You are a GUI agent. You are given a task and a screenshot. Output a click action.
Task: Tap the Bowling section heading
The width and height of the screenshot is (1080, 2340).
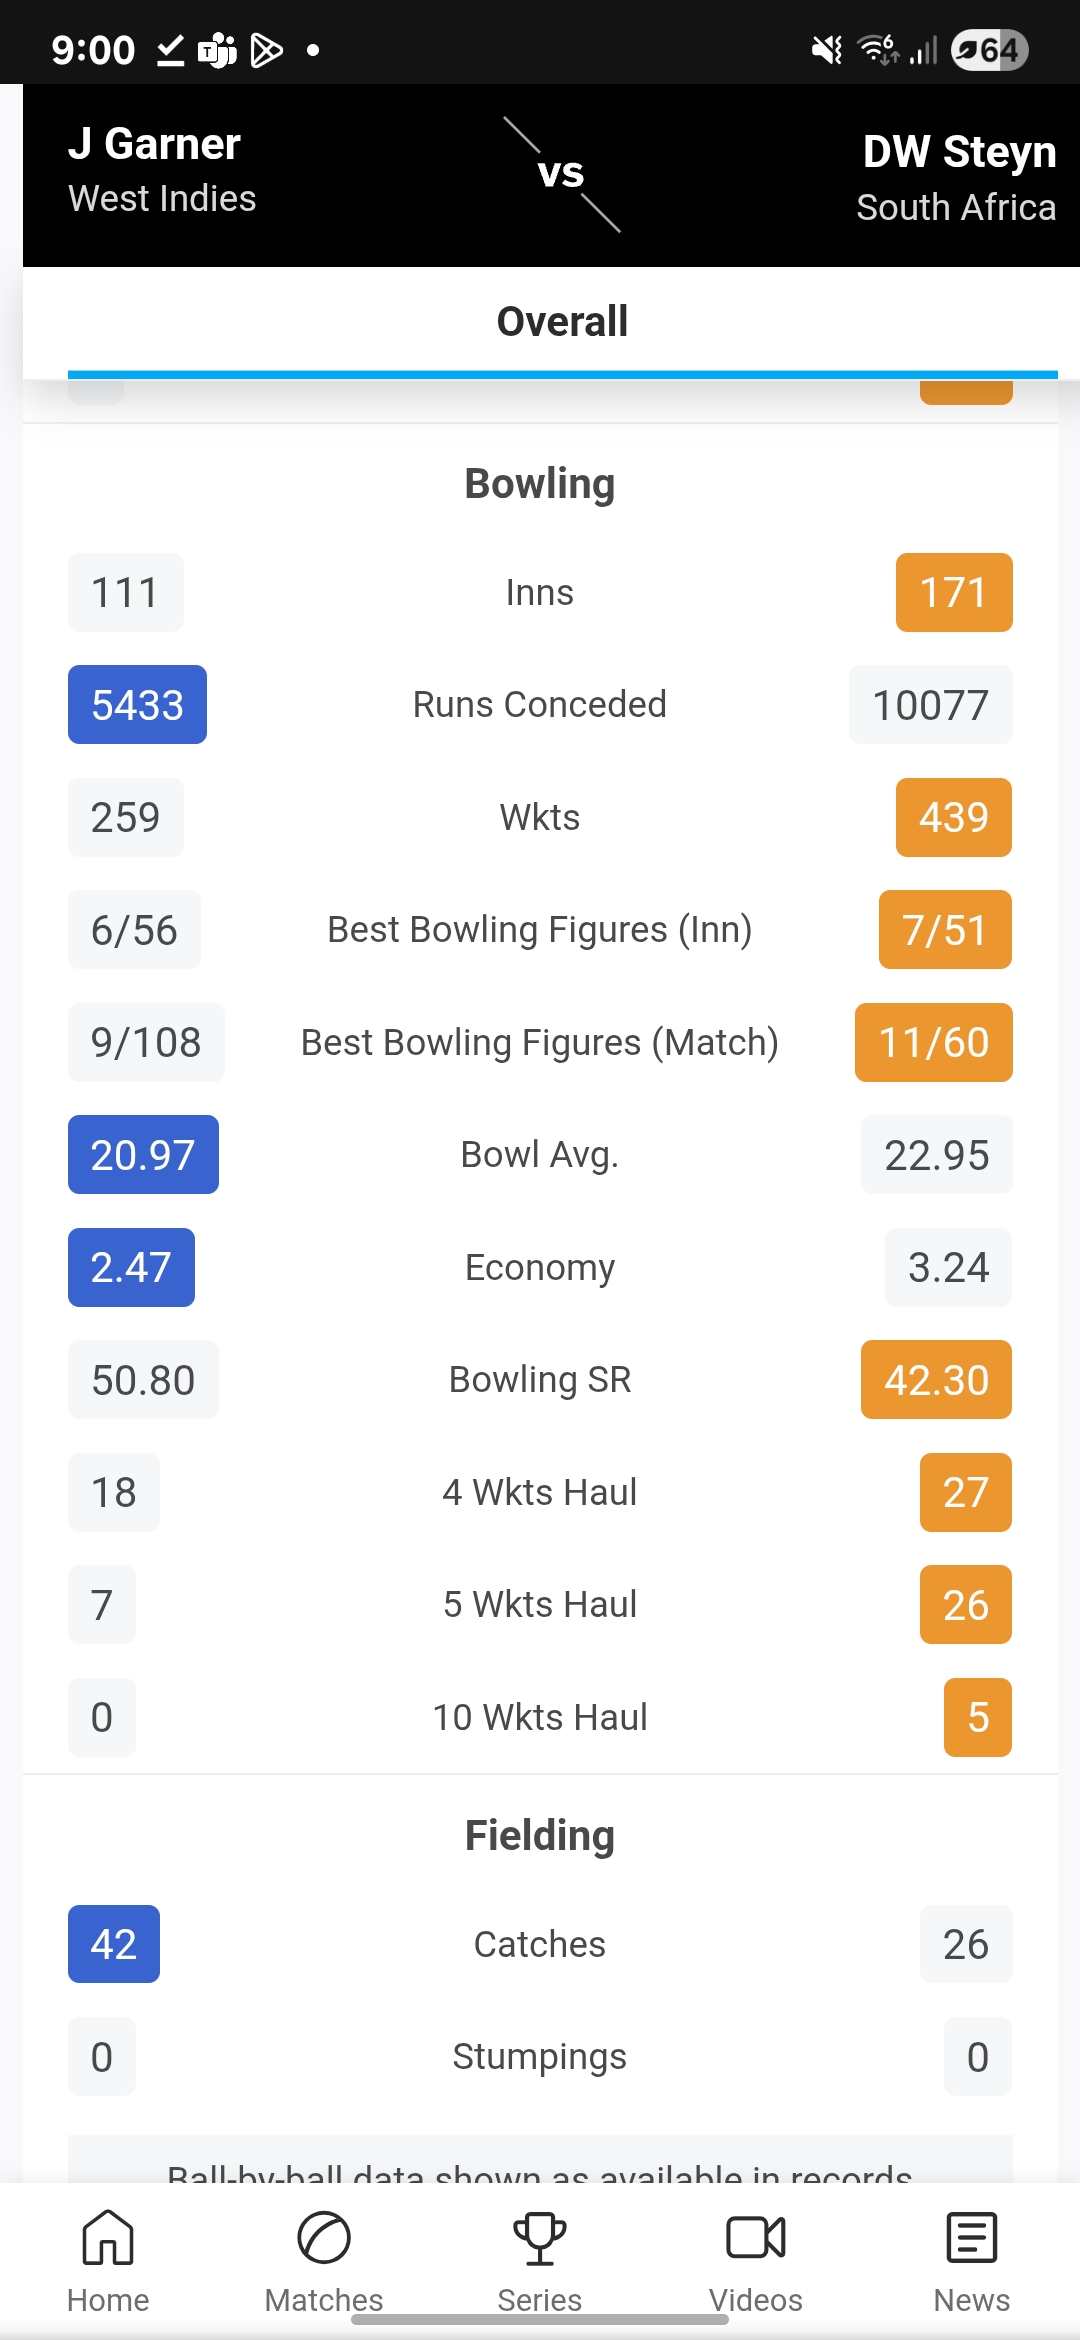(x=540, y=484)
